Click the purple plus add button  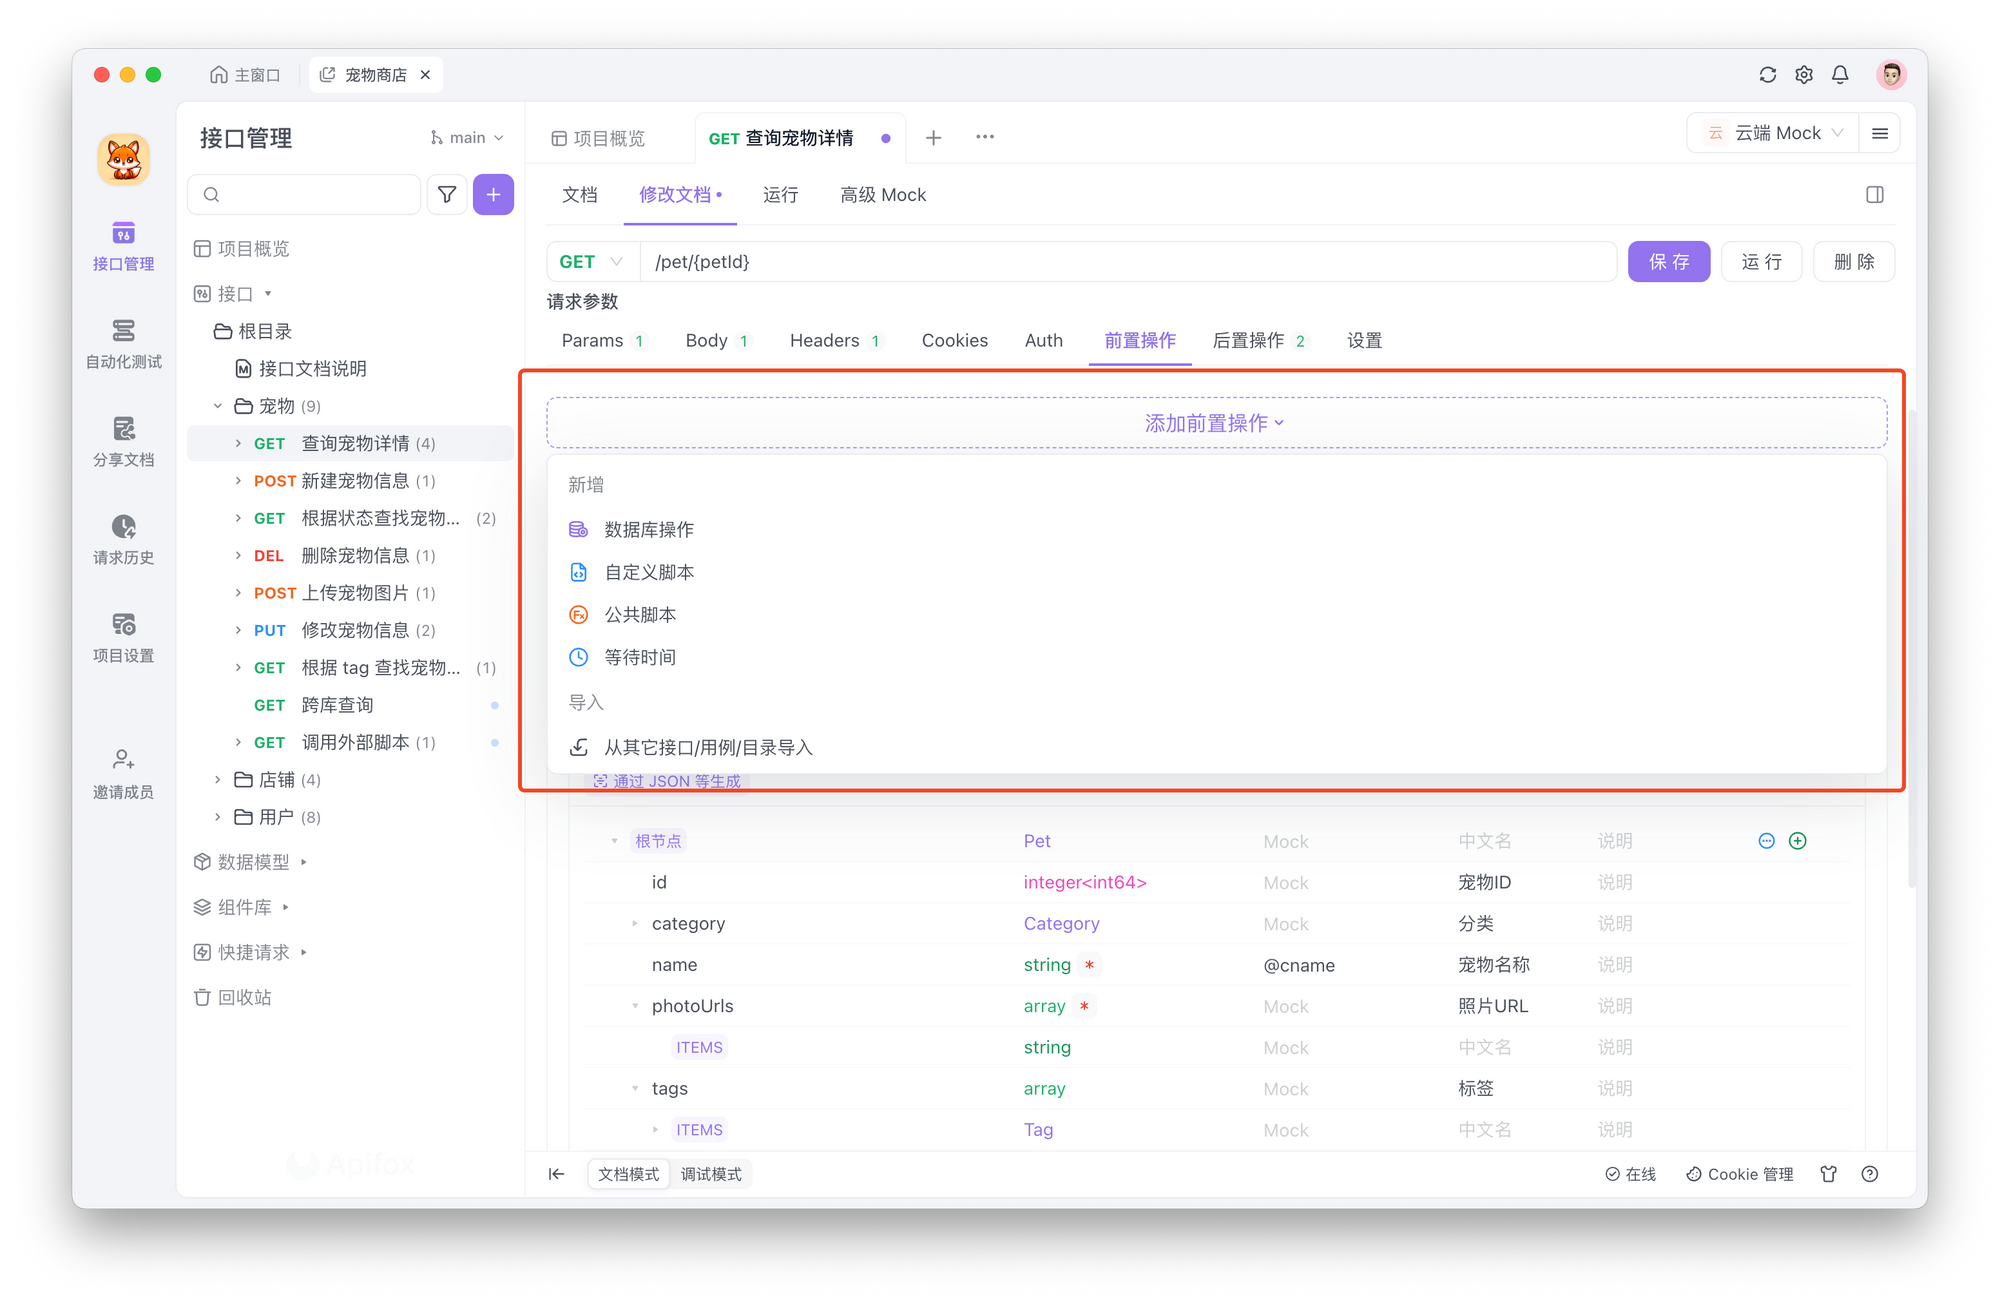pos(493,195)
